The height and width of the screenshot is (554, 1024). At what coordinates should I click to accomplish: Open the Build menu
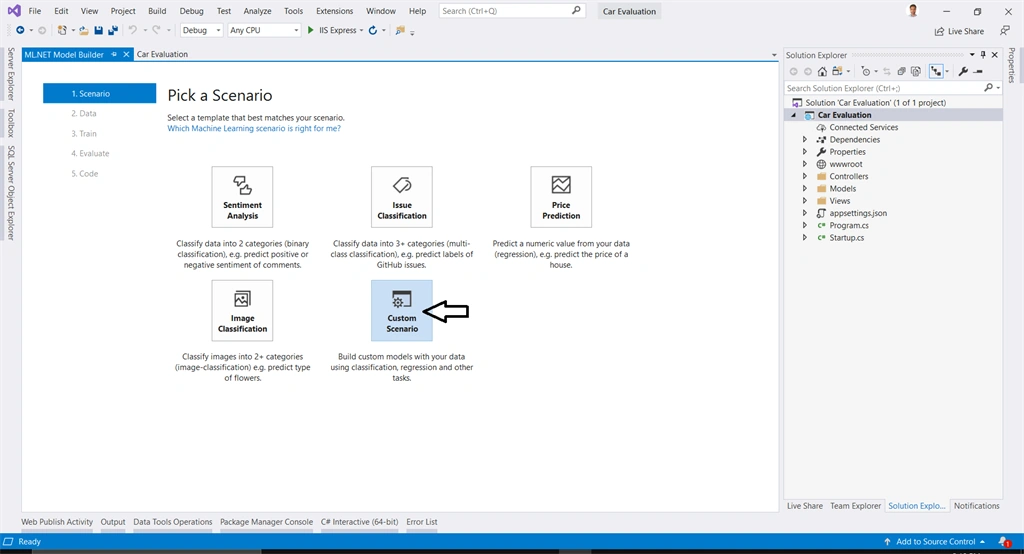[x=157, y=11]
